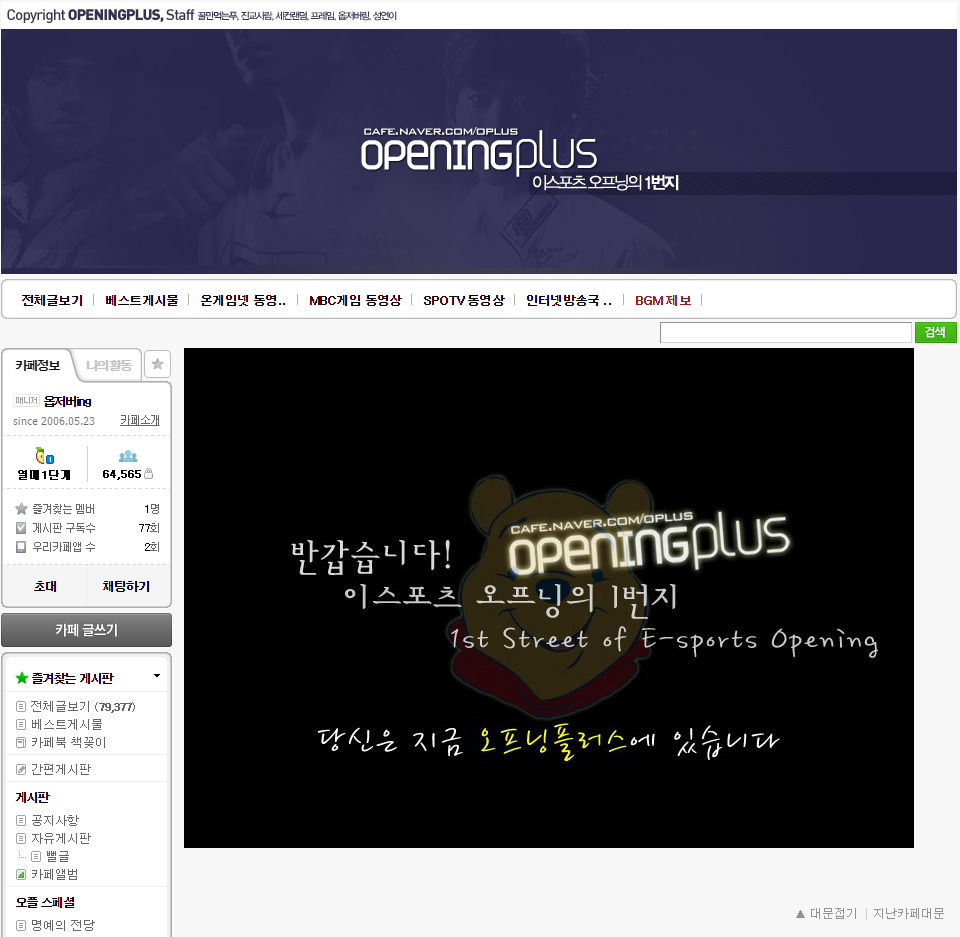Click the 카페 글쓰기 button
The width and height of the screenshot is (960, 937).
(x=86, y=630)
